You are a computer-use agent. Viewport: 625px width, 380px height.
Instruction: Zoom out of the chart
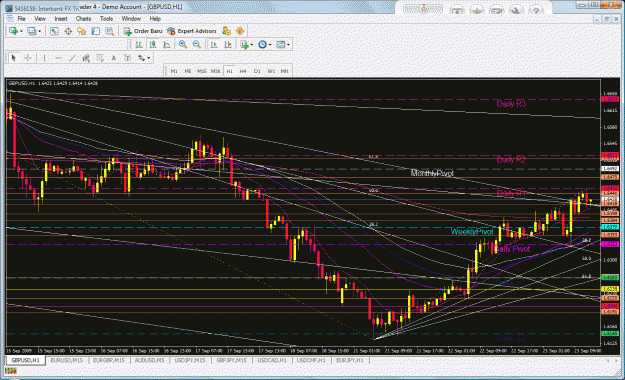pyautogui.click(x=197, y=45)
